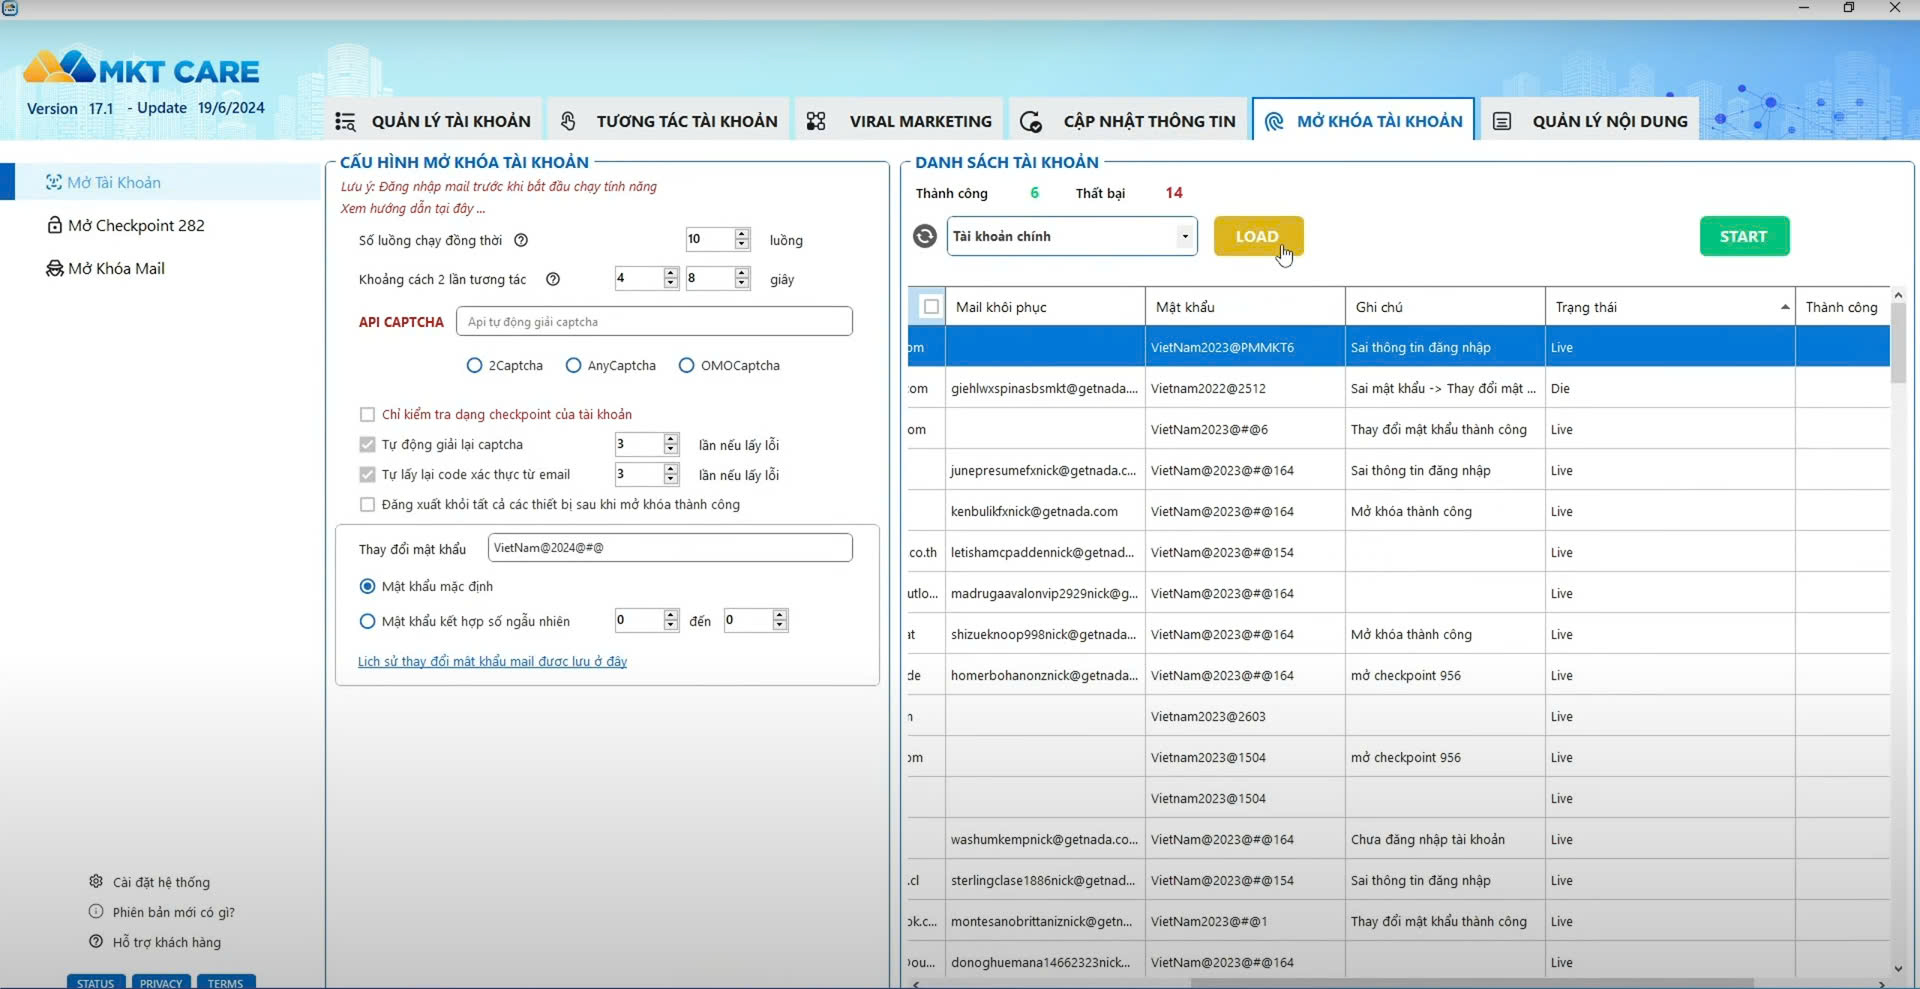The width and height of the screenshot is (1920, 989).
Task: Click the spinner for maximum interval value 8
Action: (x=742, y=278)
